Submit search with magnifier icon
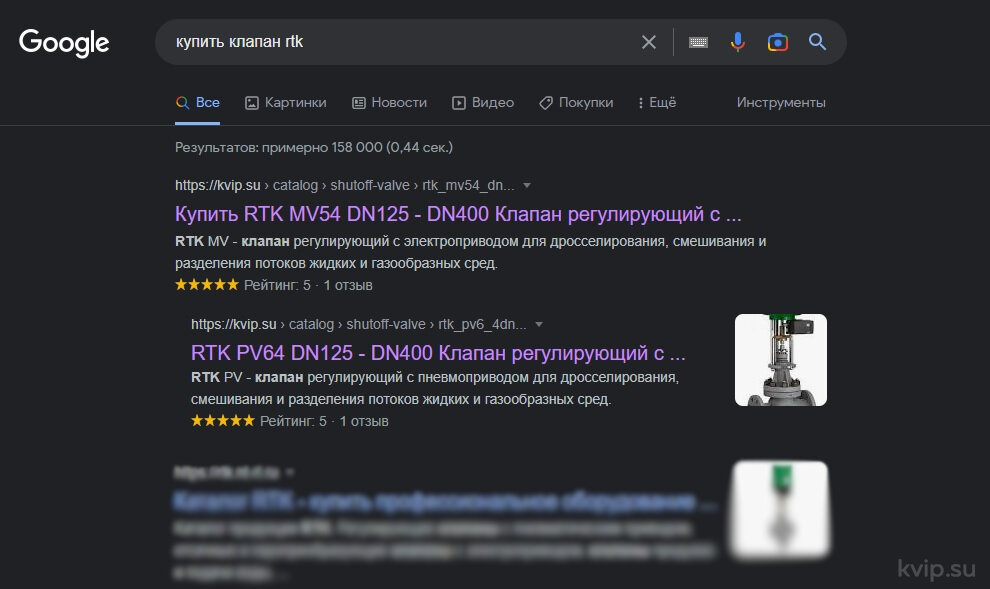990x589 pixels. tap(817, 42)
